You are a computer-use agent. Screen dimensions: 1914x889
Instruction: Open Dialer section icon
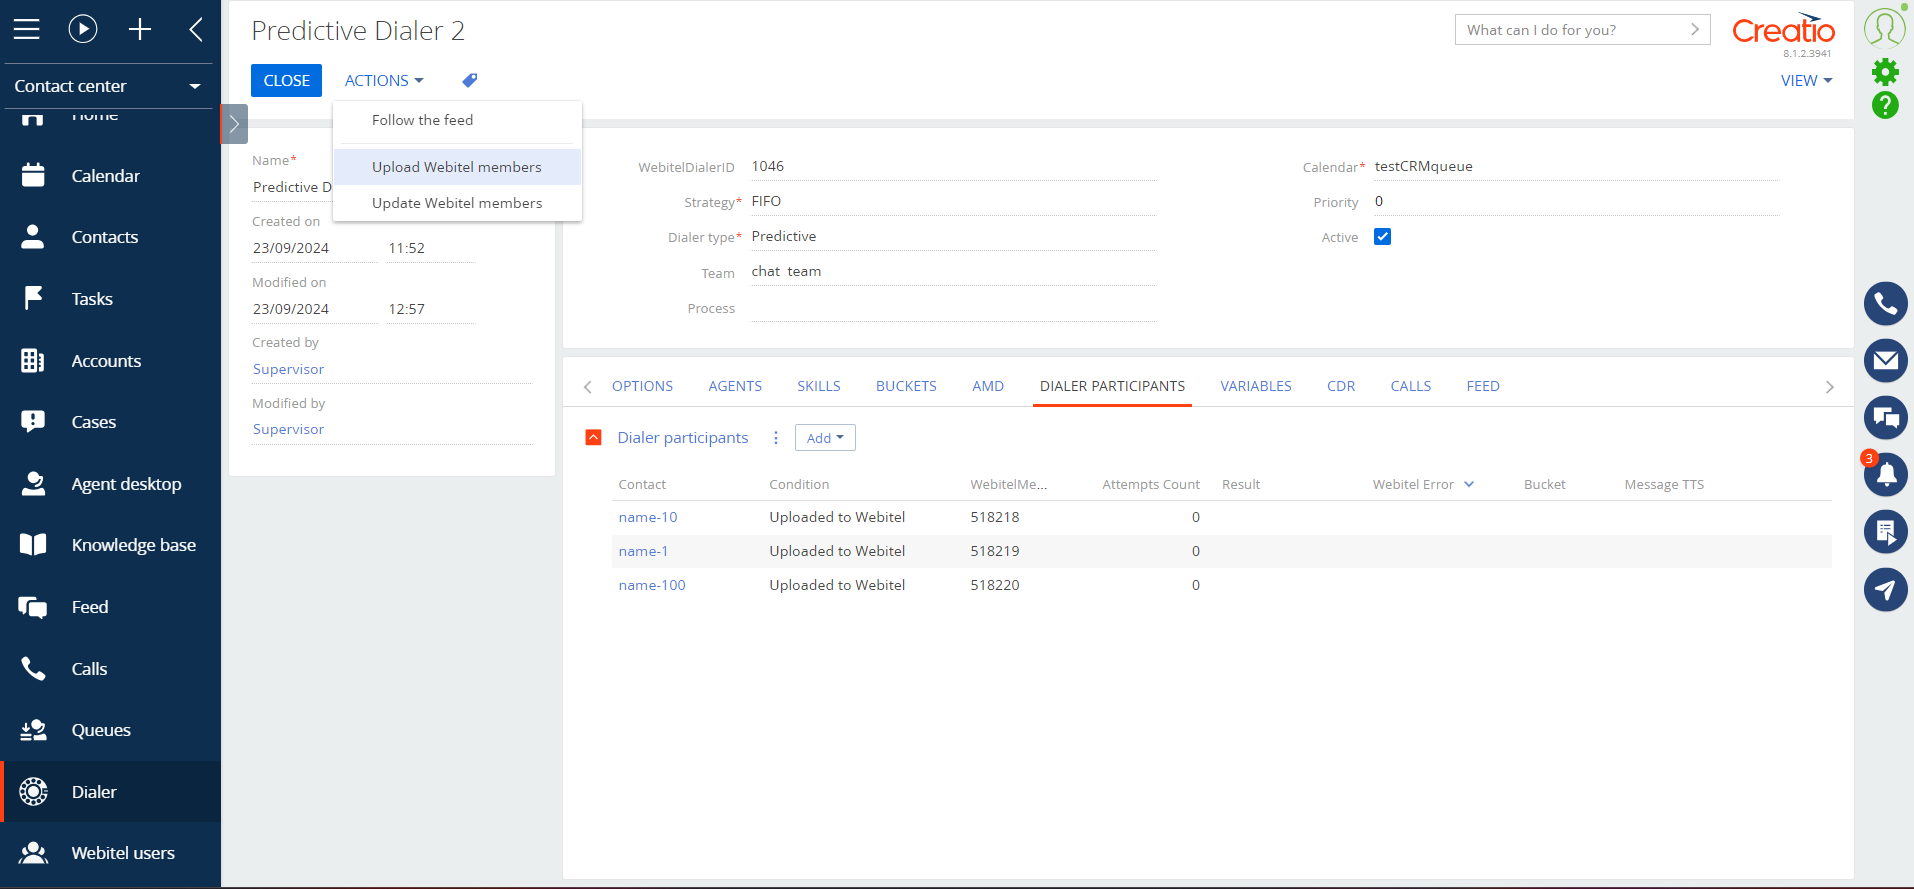(x=33, y=792)
